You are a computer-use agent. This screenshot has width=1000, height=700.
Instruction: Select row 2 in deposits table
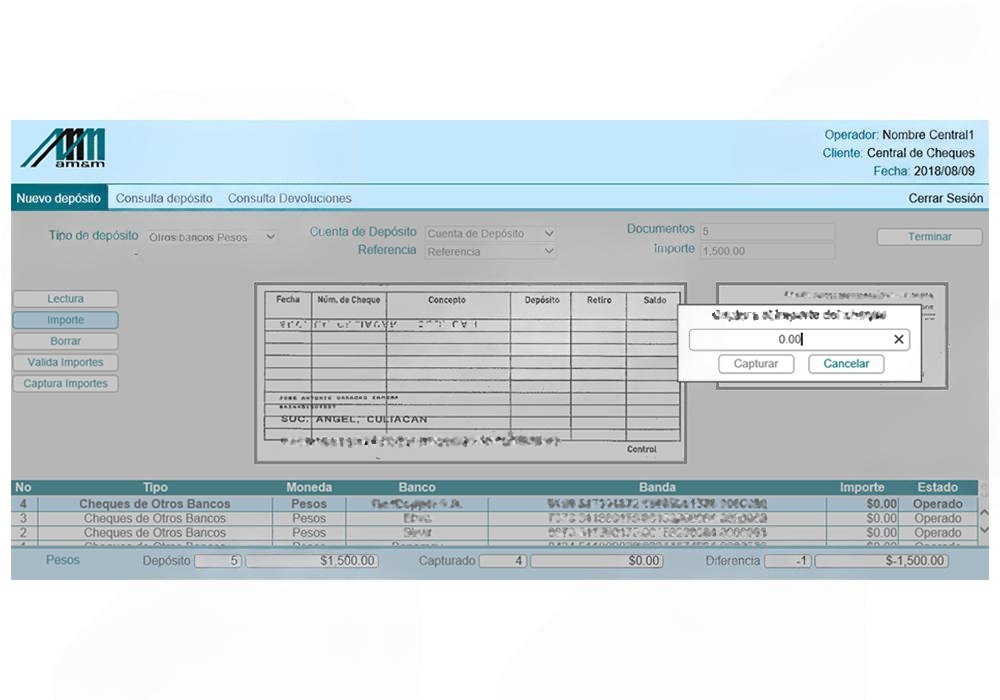click(494, 532)
